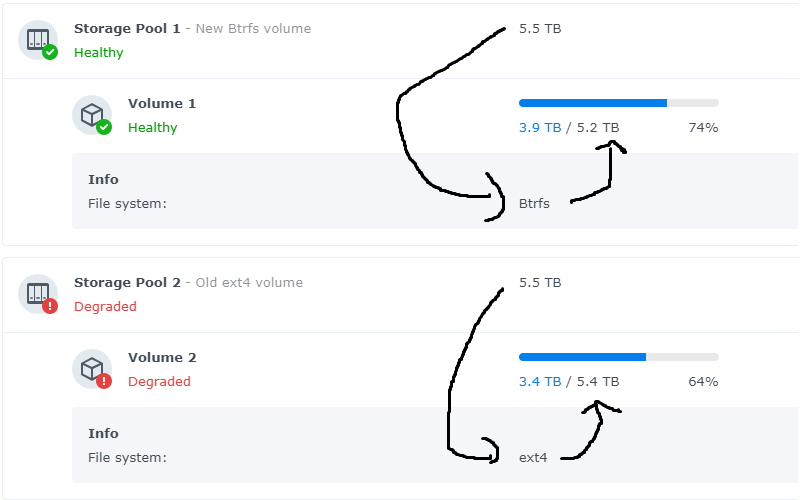Click the 3.4 TB used space link
The image size is (804, 500).
tap(540, 382)
